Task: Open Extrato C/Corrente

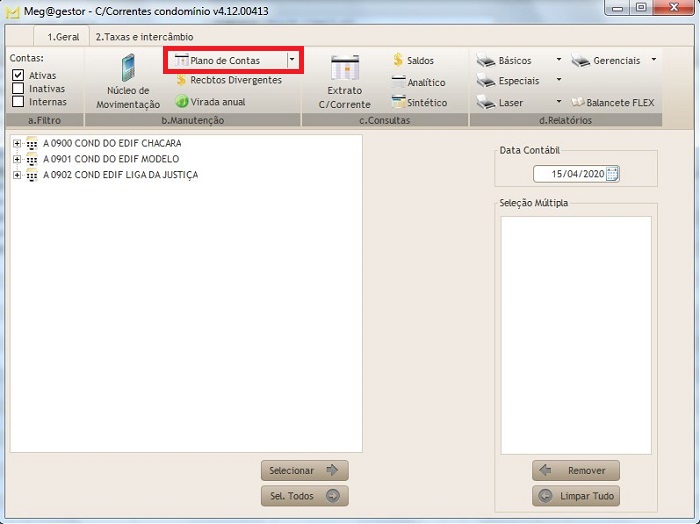Action: coord(344,80)
